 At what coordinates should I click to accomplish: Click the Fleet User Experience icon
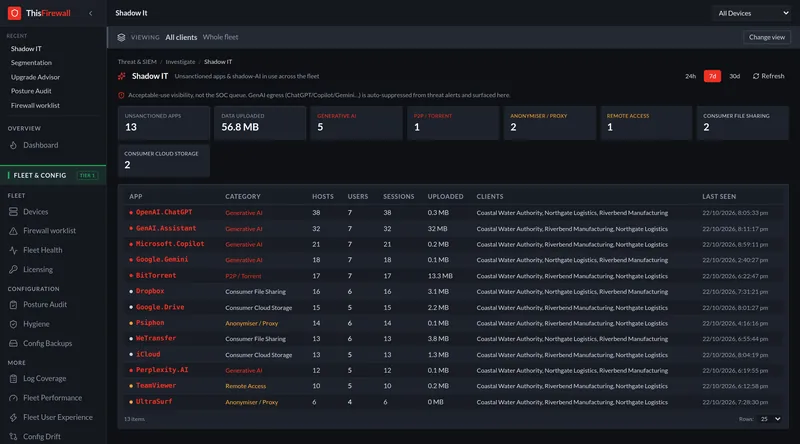tap(13, 417)
